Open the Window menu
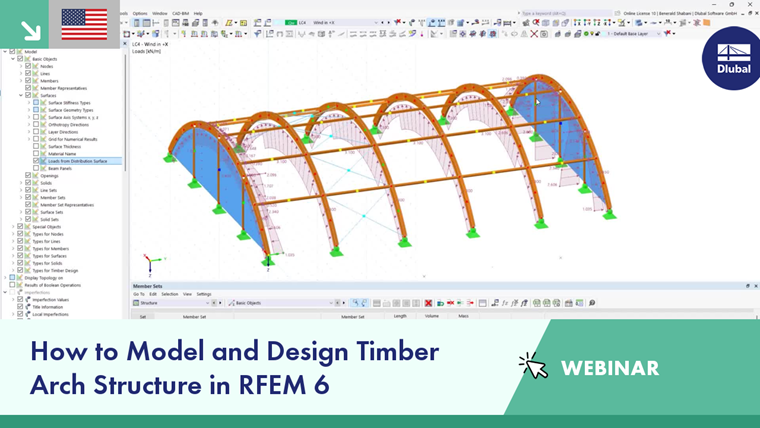 159,13
